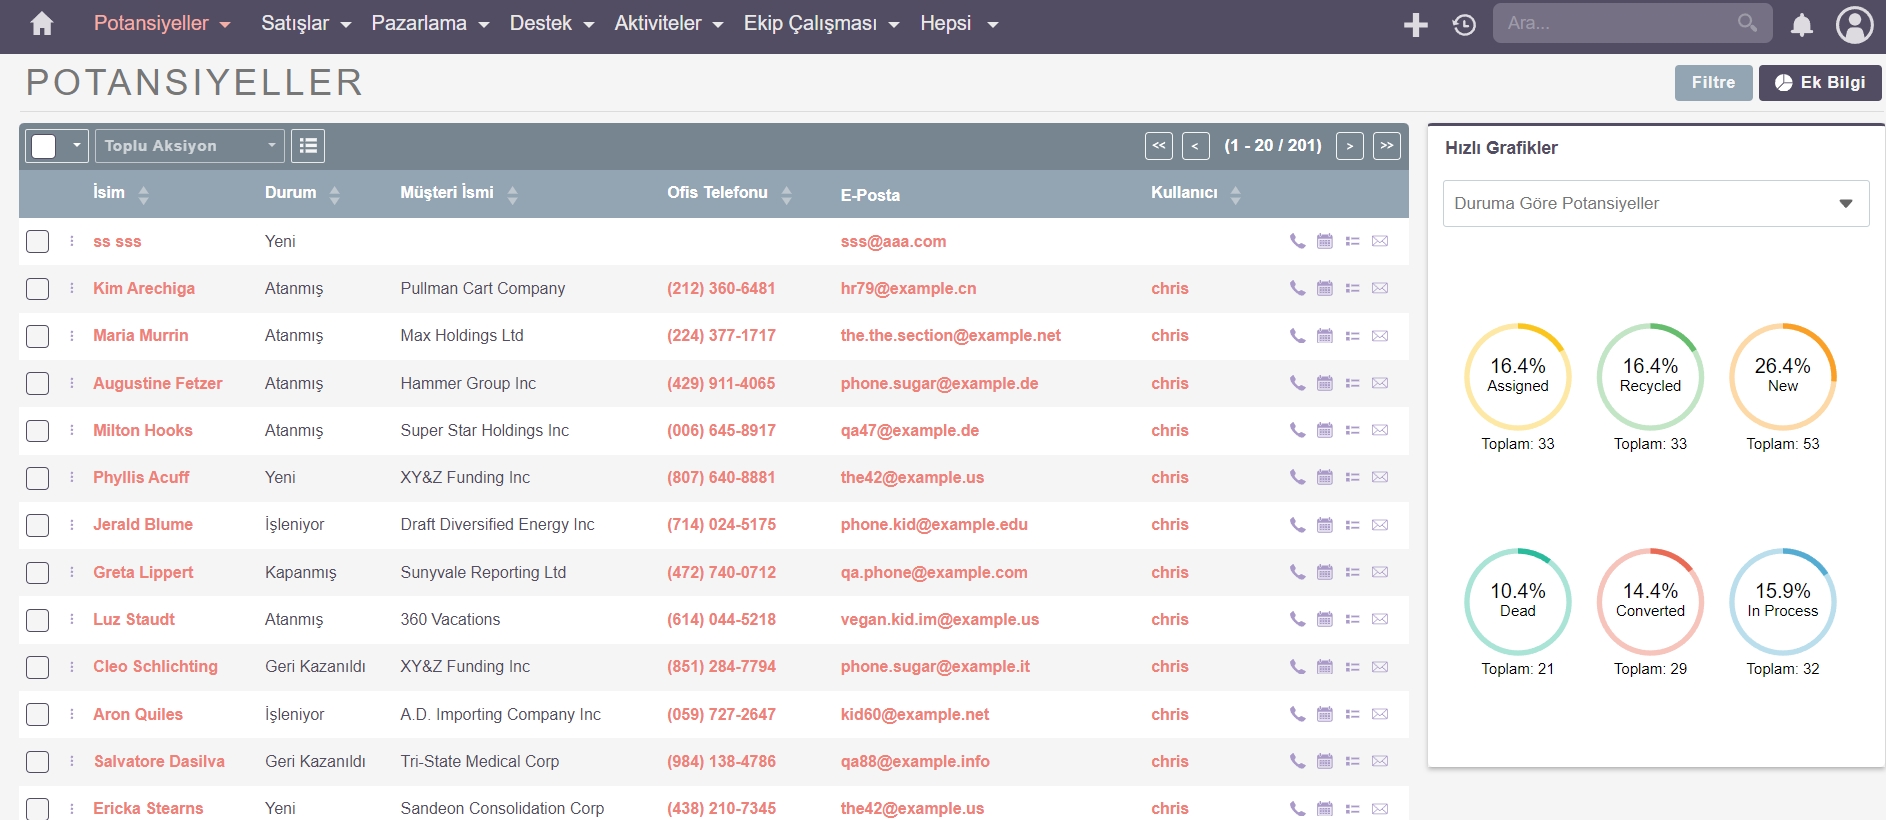
Task: Select the Augustine Fetzer row checkbox
Action: pyautogui.click(x=37, y=383)
